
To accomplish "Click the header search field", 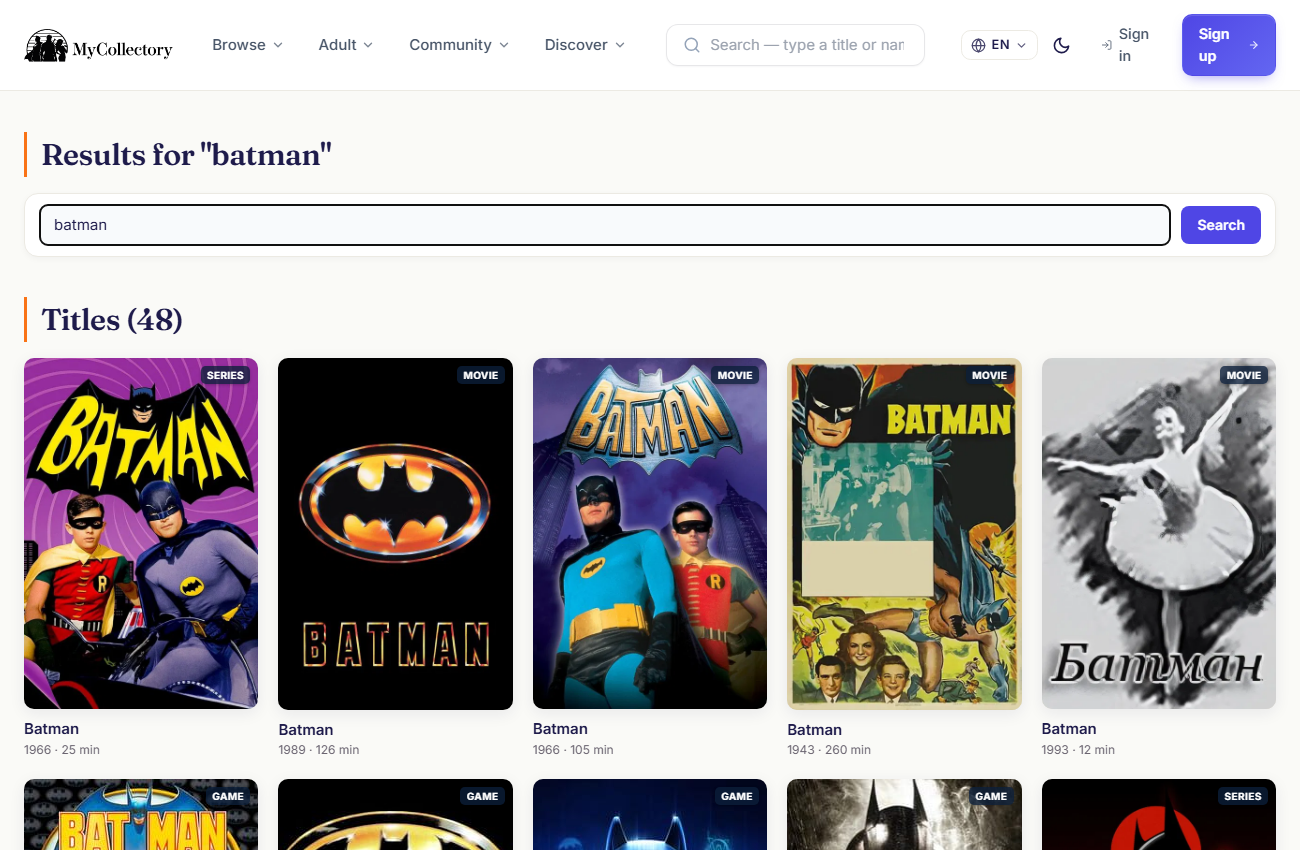I will point(795,45).
